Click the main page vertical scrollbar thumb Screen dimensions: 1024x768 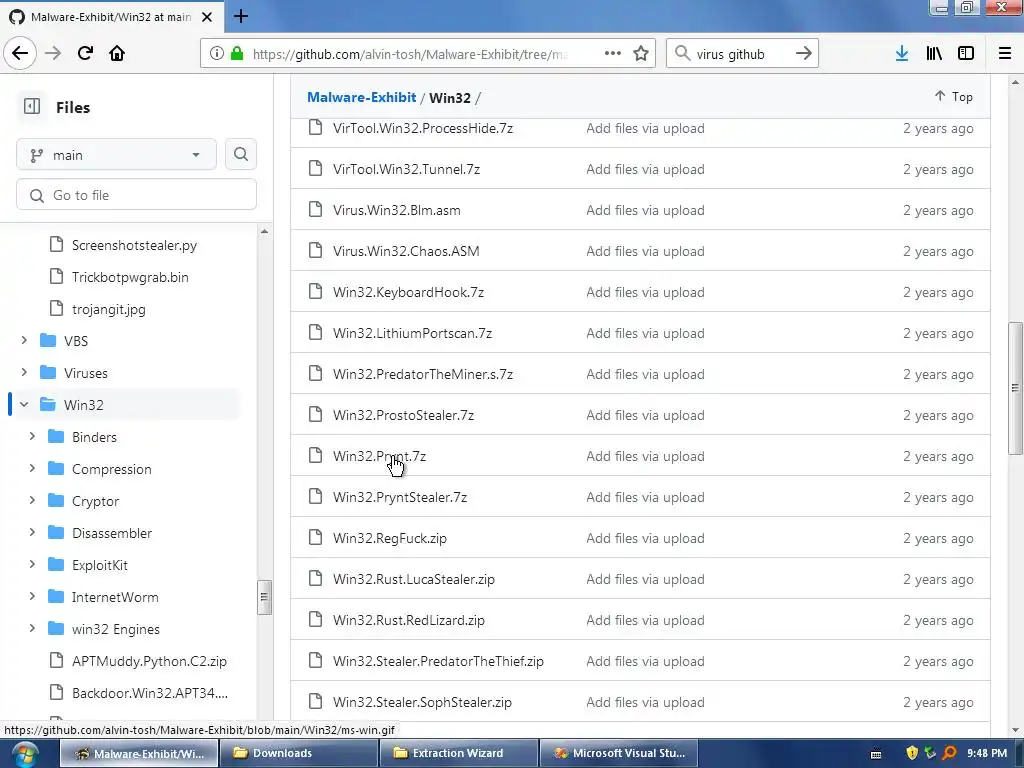tap(1015, 388)
